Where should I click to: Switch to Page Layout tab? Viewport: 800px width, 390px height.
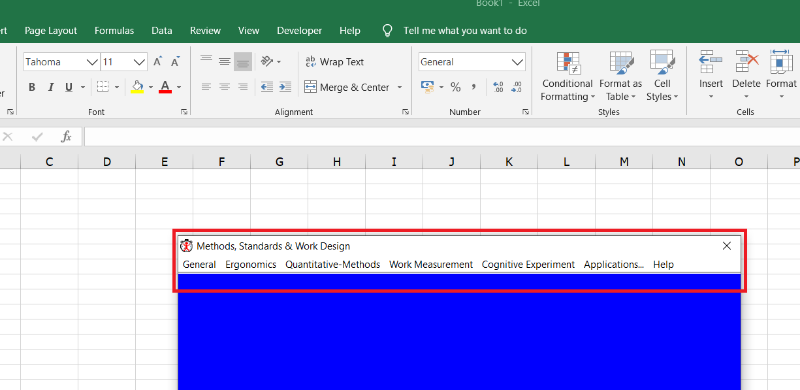51,31
